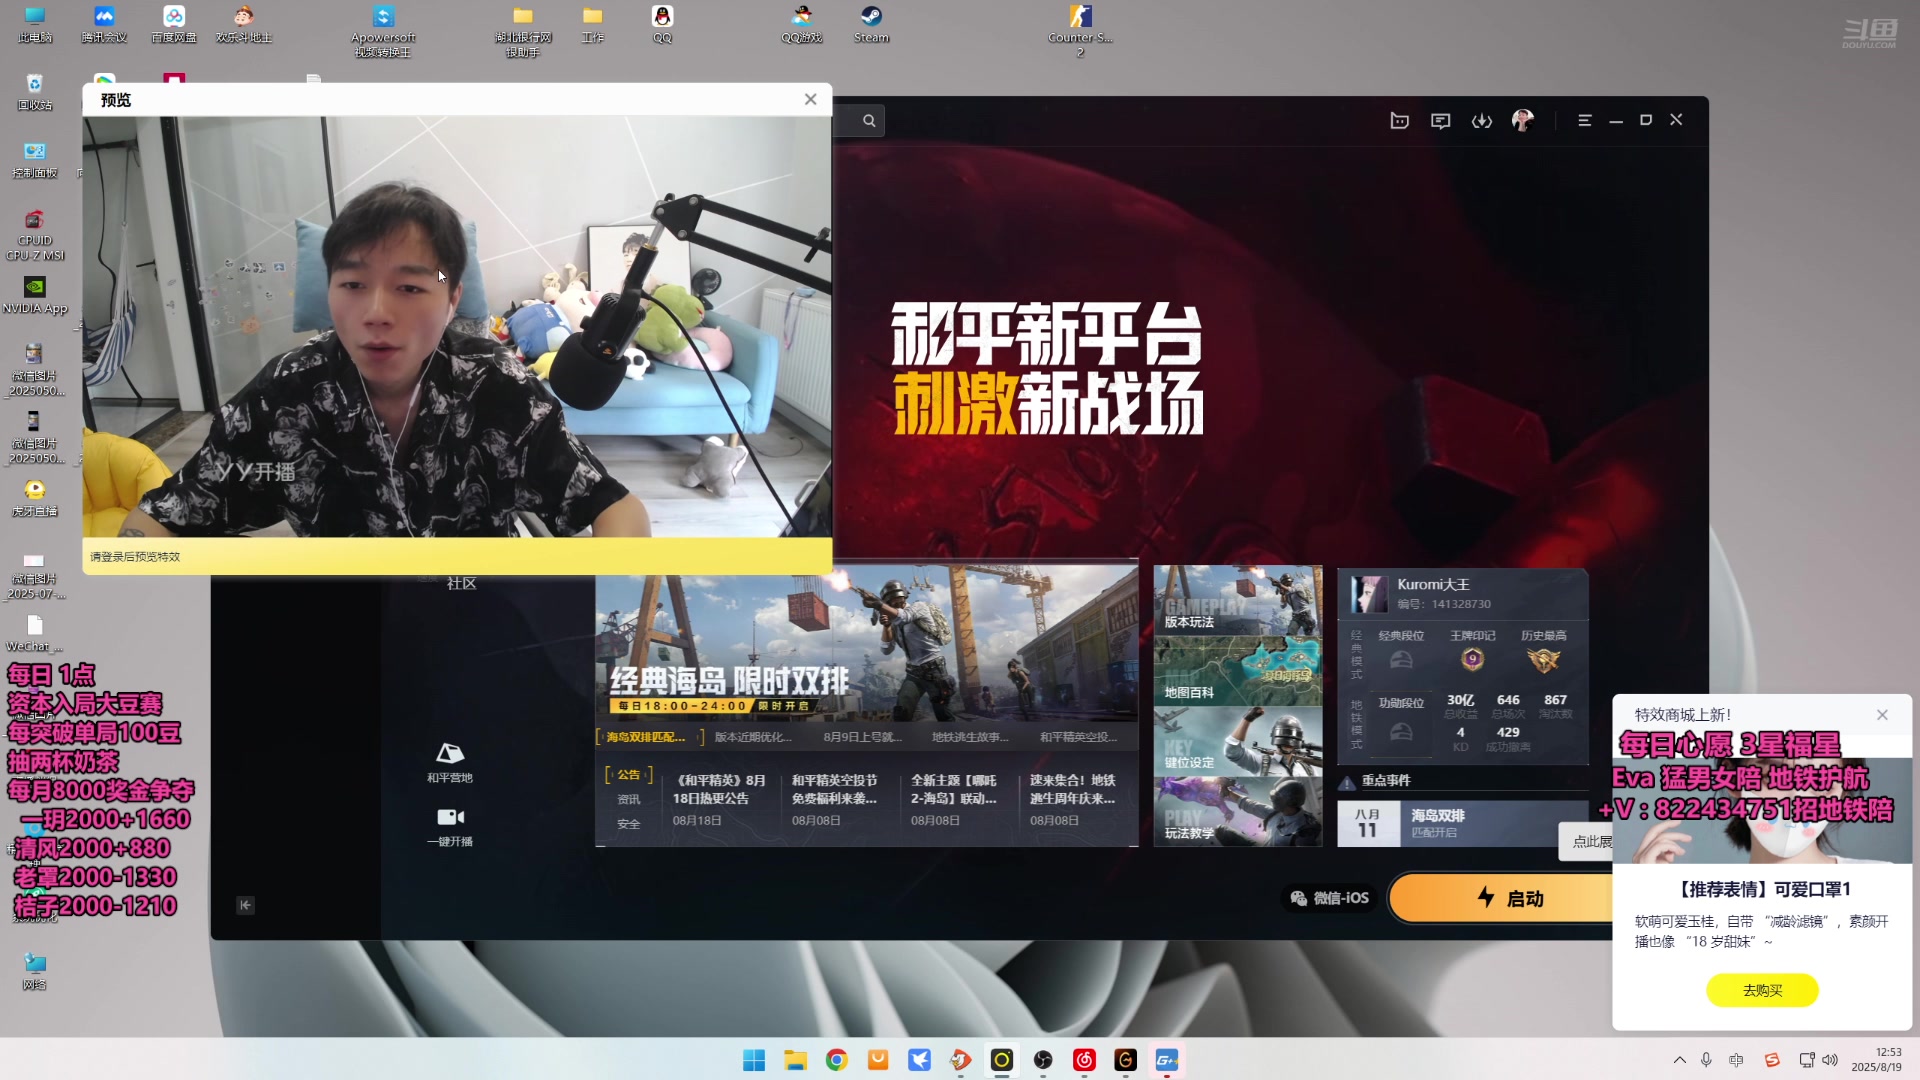This screenshot has width=1920, height=1080.
Task: Open the NVIDIA App desktop shortcut
Action: (34, 295)
